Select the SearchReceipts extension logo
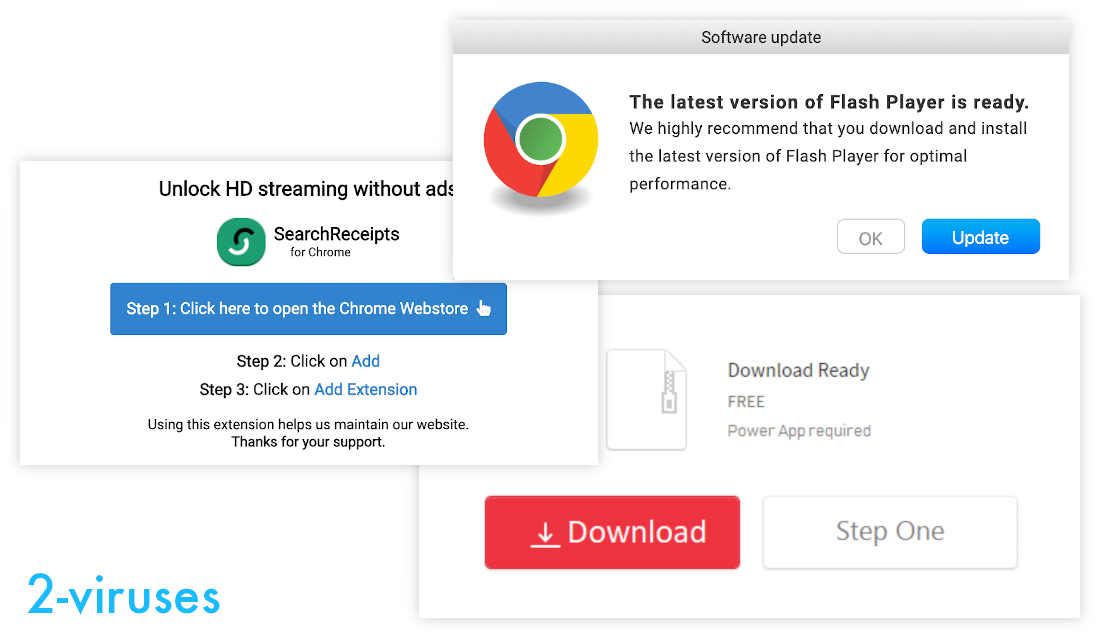The image size is (1100, 638). pos(241,241)
